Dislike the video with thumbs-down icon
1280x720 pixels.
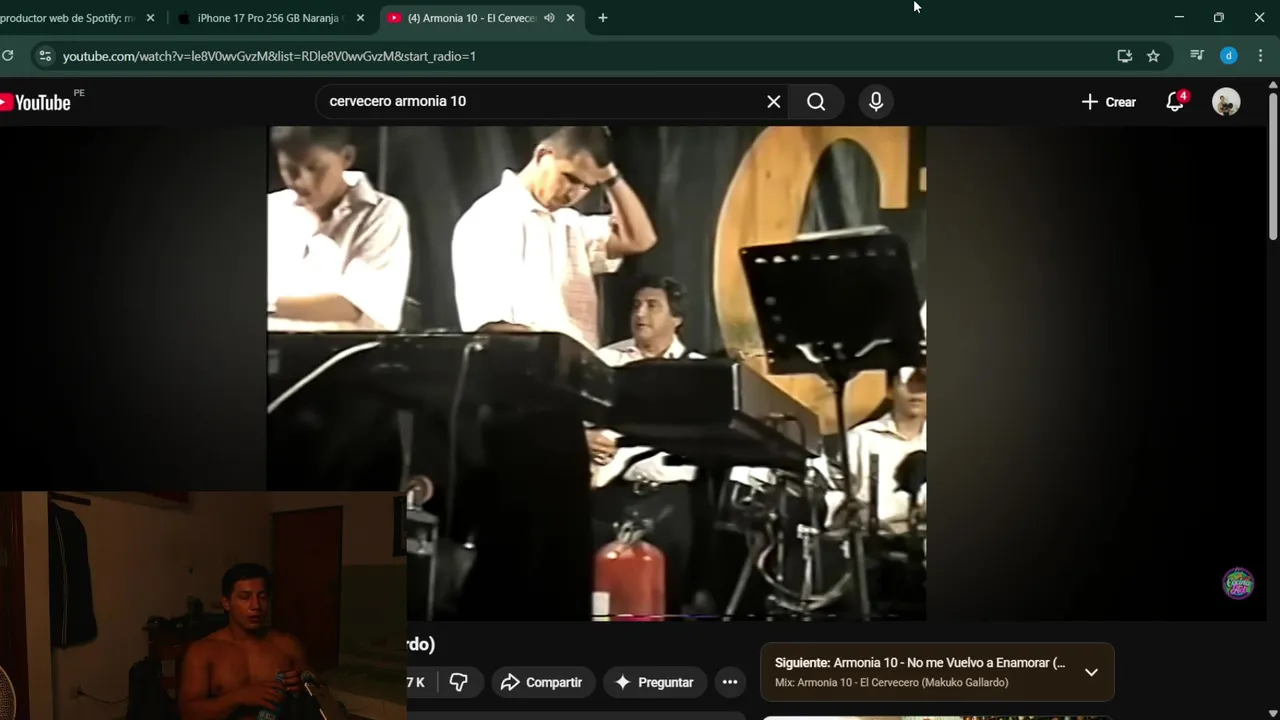coord(459,682)
